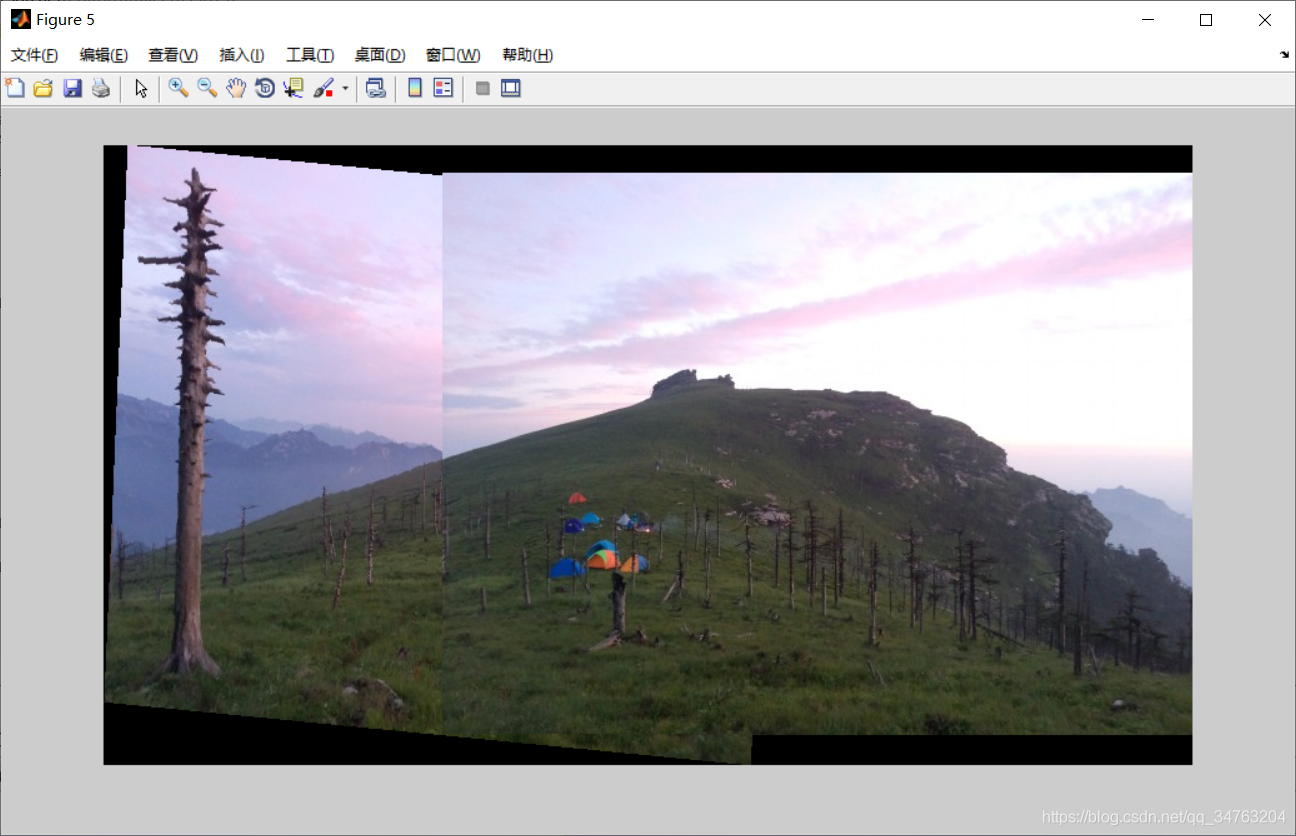Insert a colorbar
Screen dimensions: 1296x836
click(x=415, y=88)
